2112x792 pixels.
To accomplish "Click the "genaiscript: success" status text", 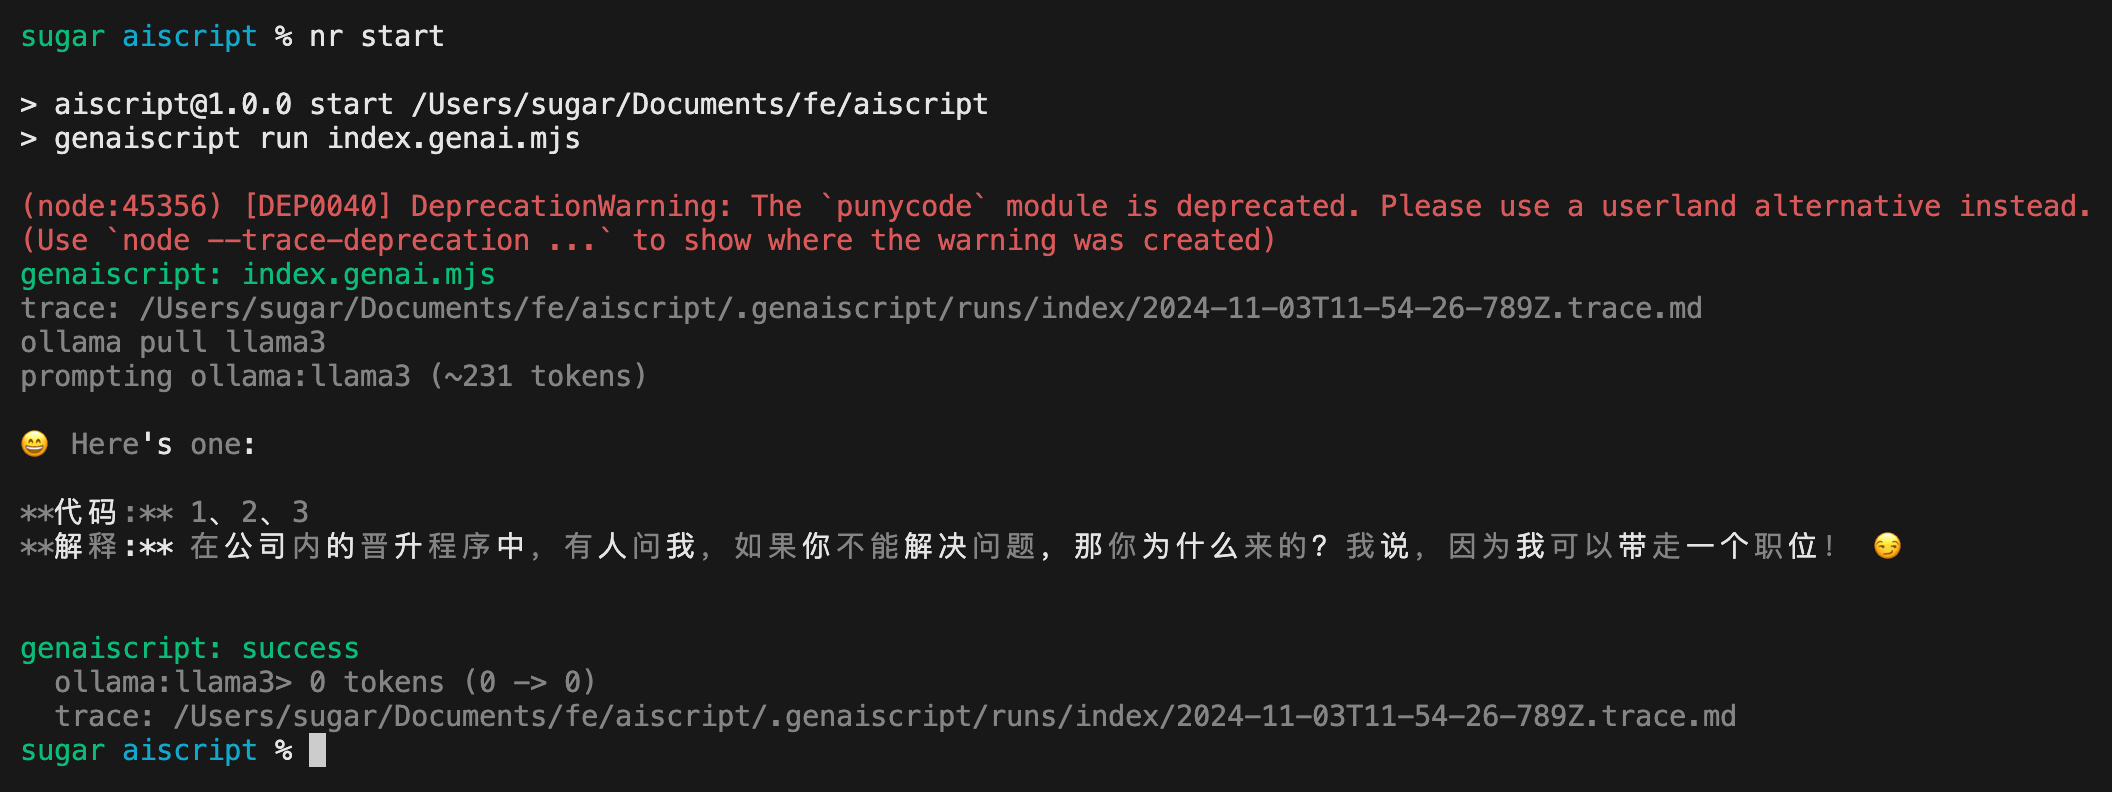I will (x=190, y=648).
